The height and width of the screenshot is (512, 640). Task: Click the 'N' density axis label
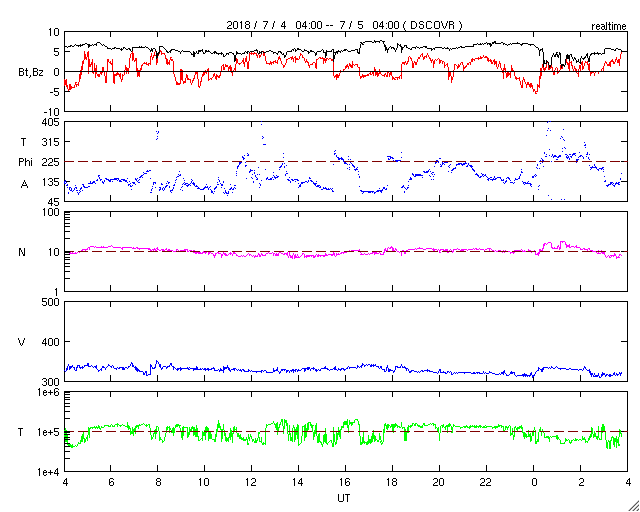coord(22,252)
